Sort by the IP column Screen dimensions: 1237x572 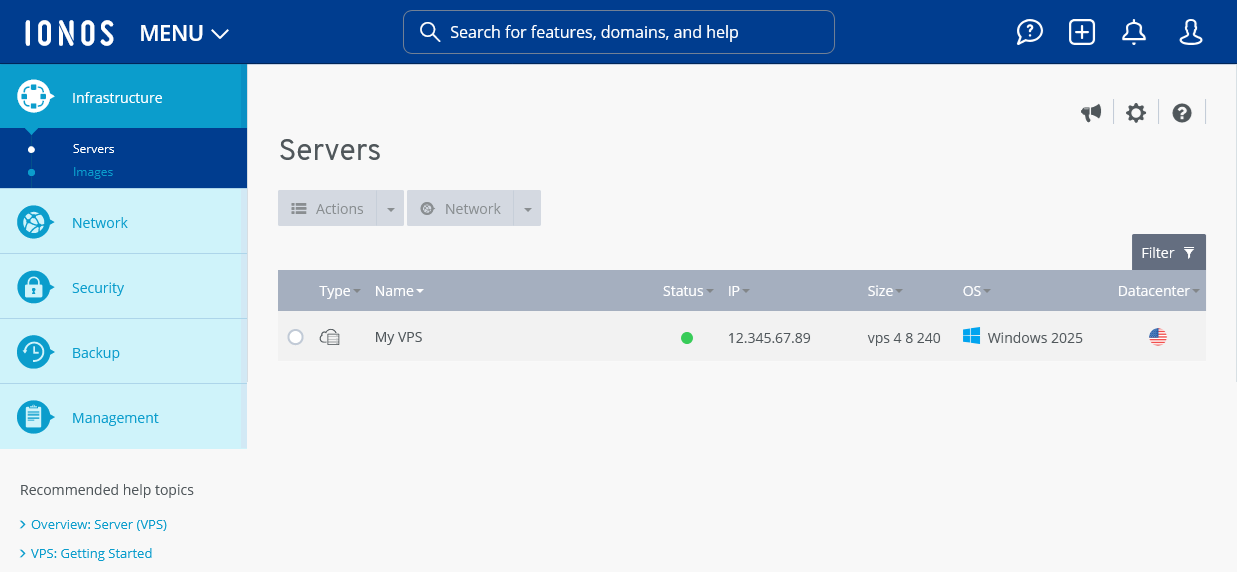point(739,291)
